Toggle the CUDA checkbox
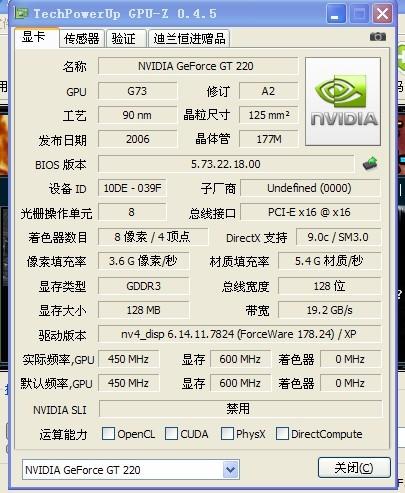The image size is (405, 493). tap(171, 434)
